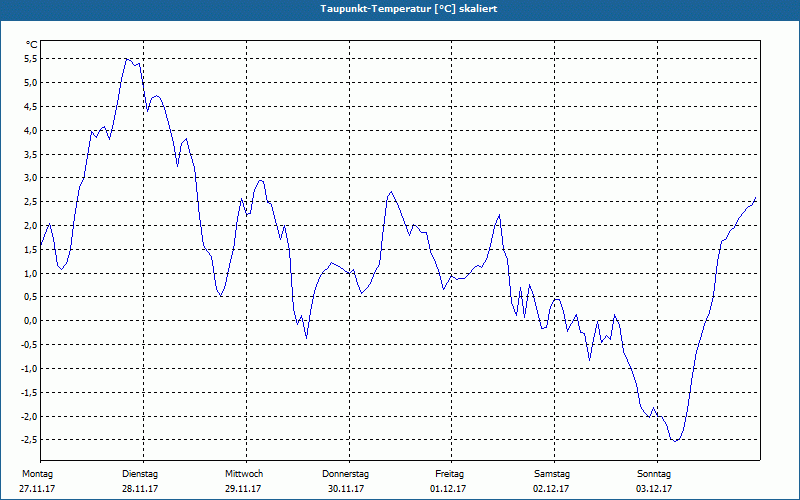The image size is (800, 500).
Task: Click the y-axis label 1,0
Action: 31,273
